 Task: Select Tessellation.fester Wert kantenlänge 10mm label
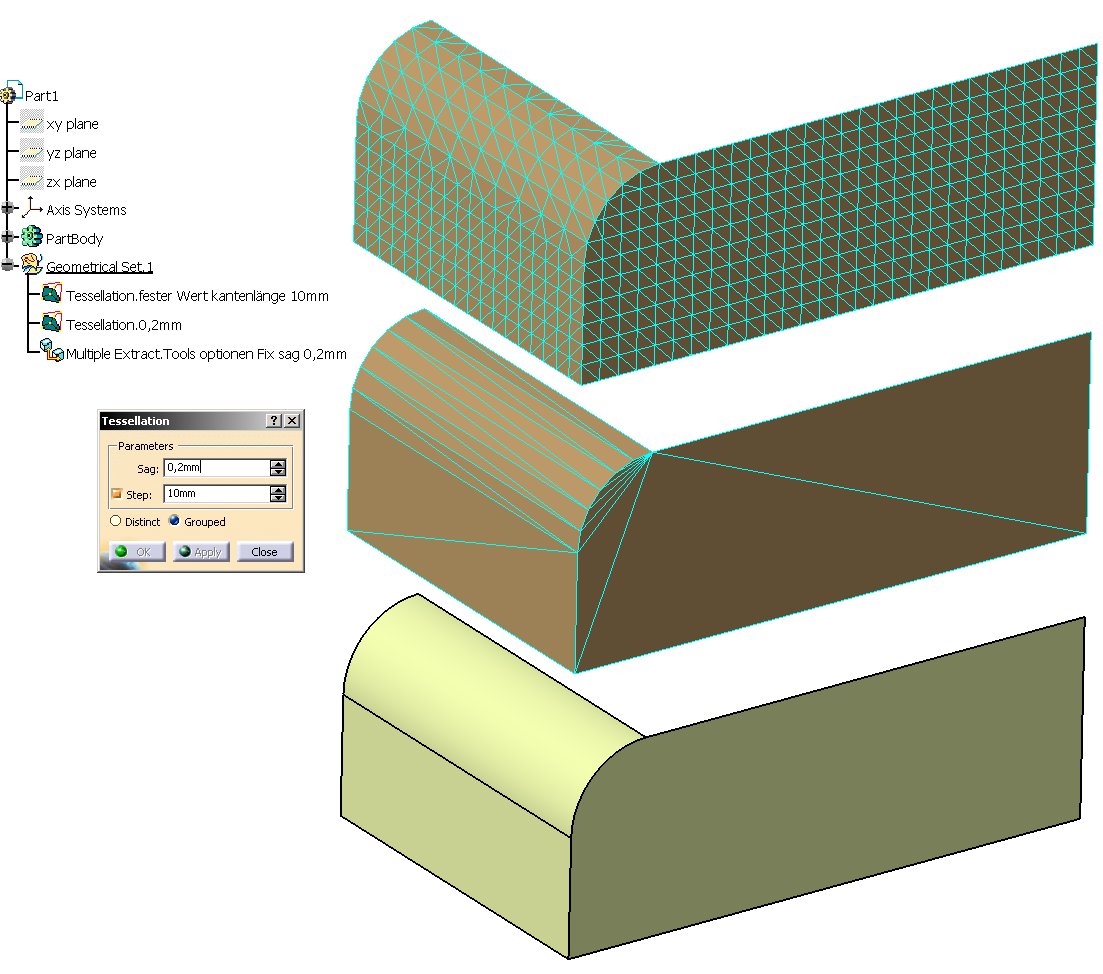click(198, 296)
